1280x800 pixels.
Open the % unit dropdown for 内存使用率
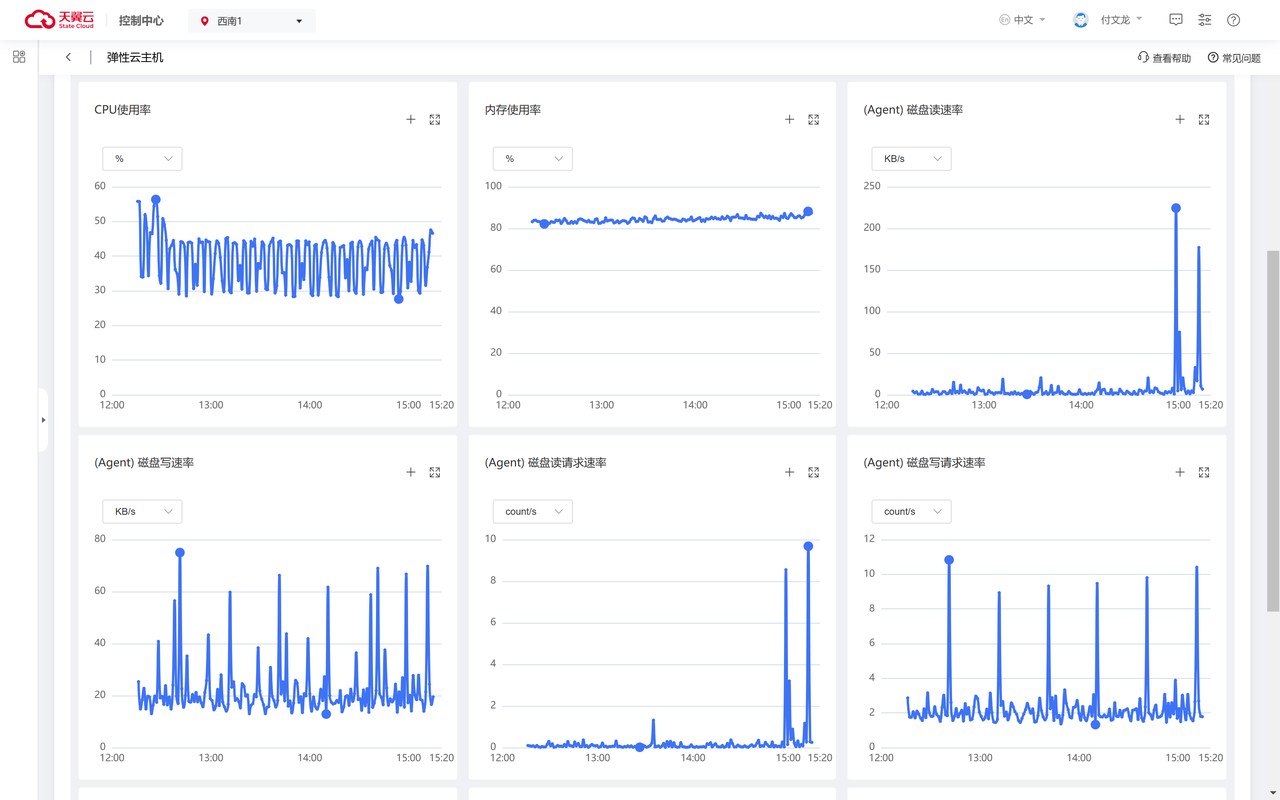[532, 158]
